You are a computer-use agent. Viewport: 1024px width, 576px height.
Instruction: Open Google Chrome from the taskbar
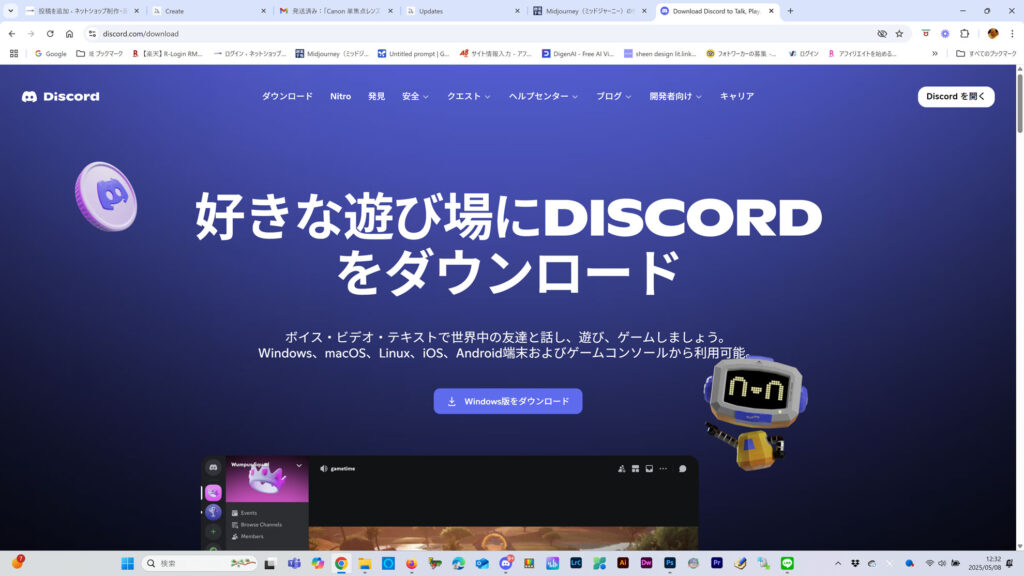341,563
